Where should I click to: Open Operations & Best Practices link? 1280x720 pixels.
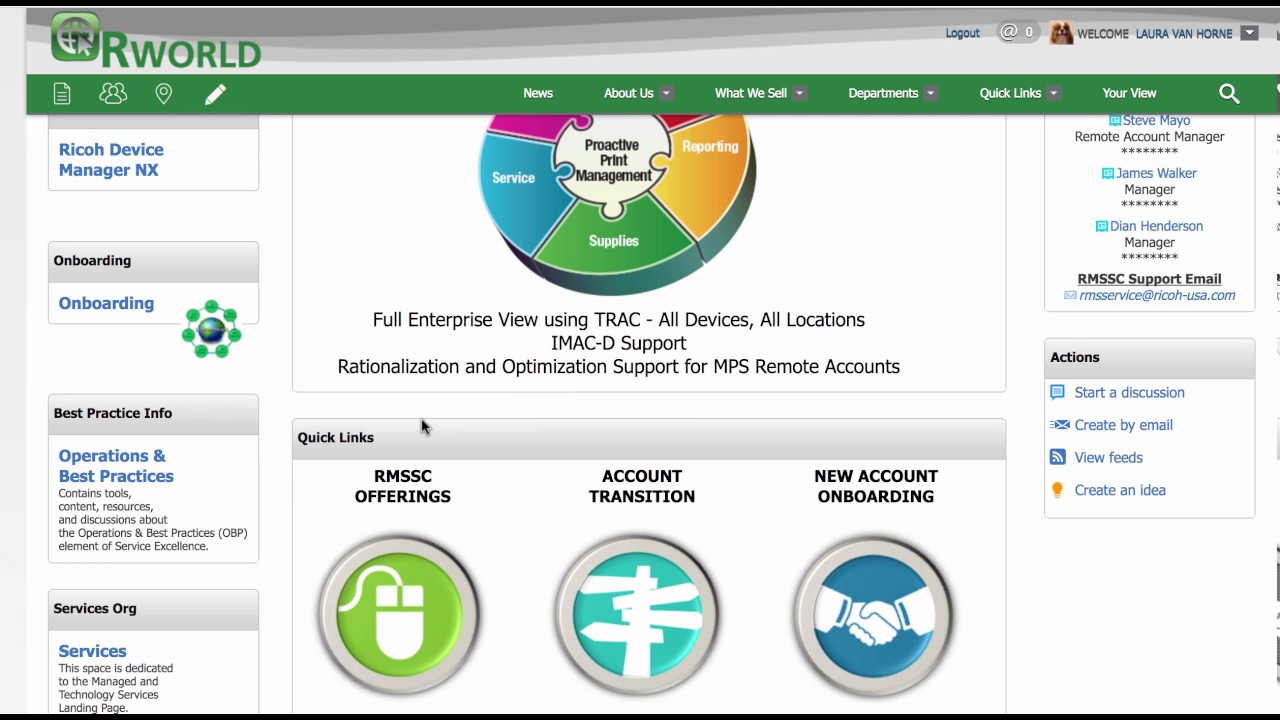[x=116, y=466]
